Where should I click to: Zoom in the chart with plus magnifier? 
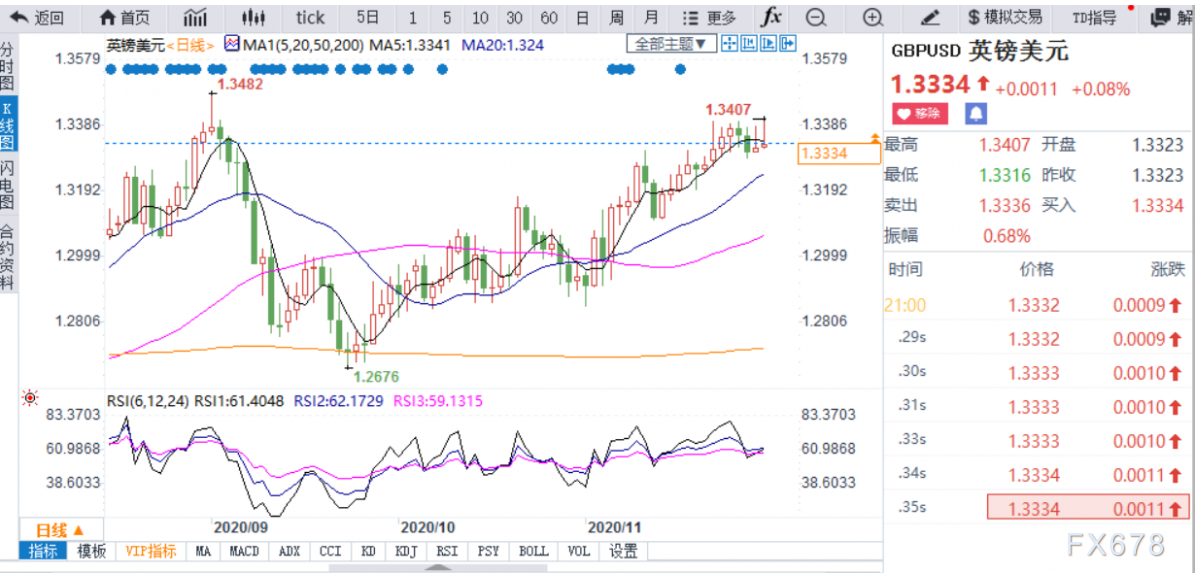click(873, 17)
